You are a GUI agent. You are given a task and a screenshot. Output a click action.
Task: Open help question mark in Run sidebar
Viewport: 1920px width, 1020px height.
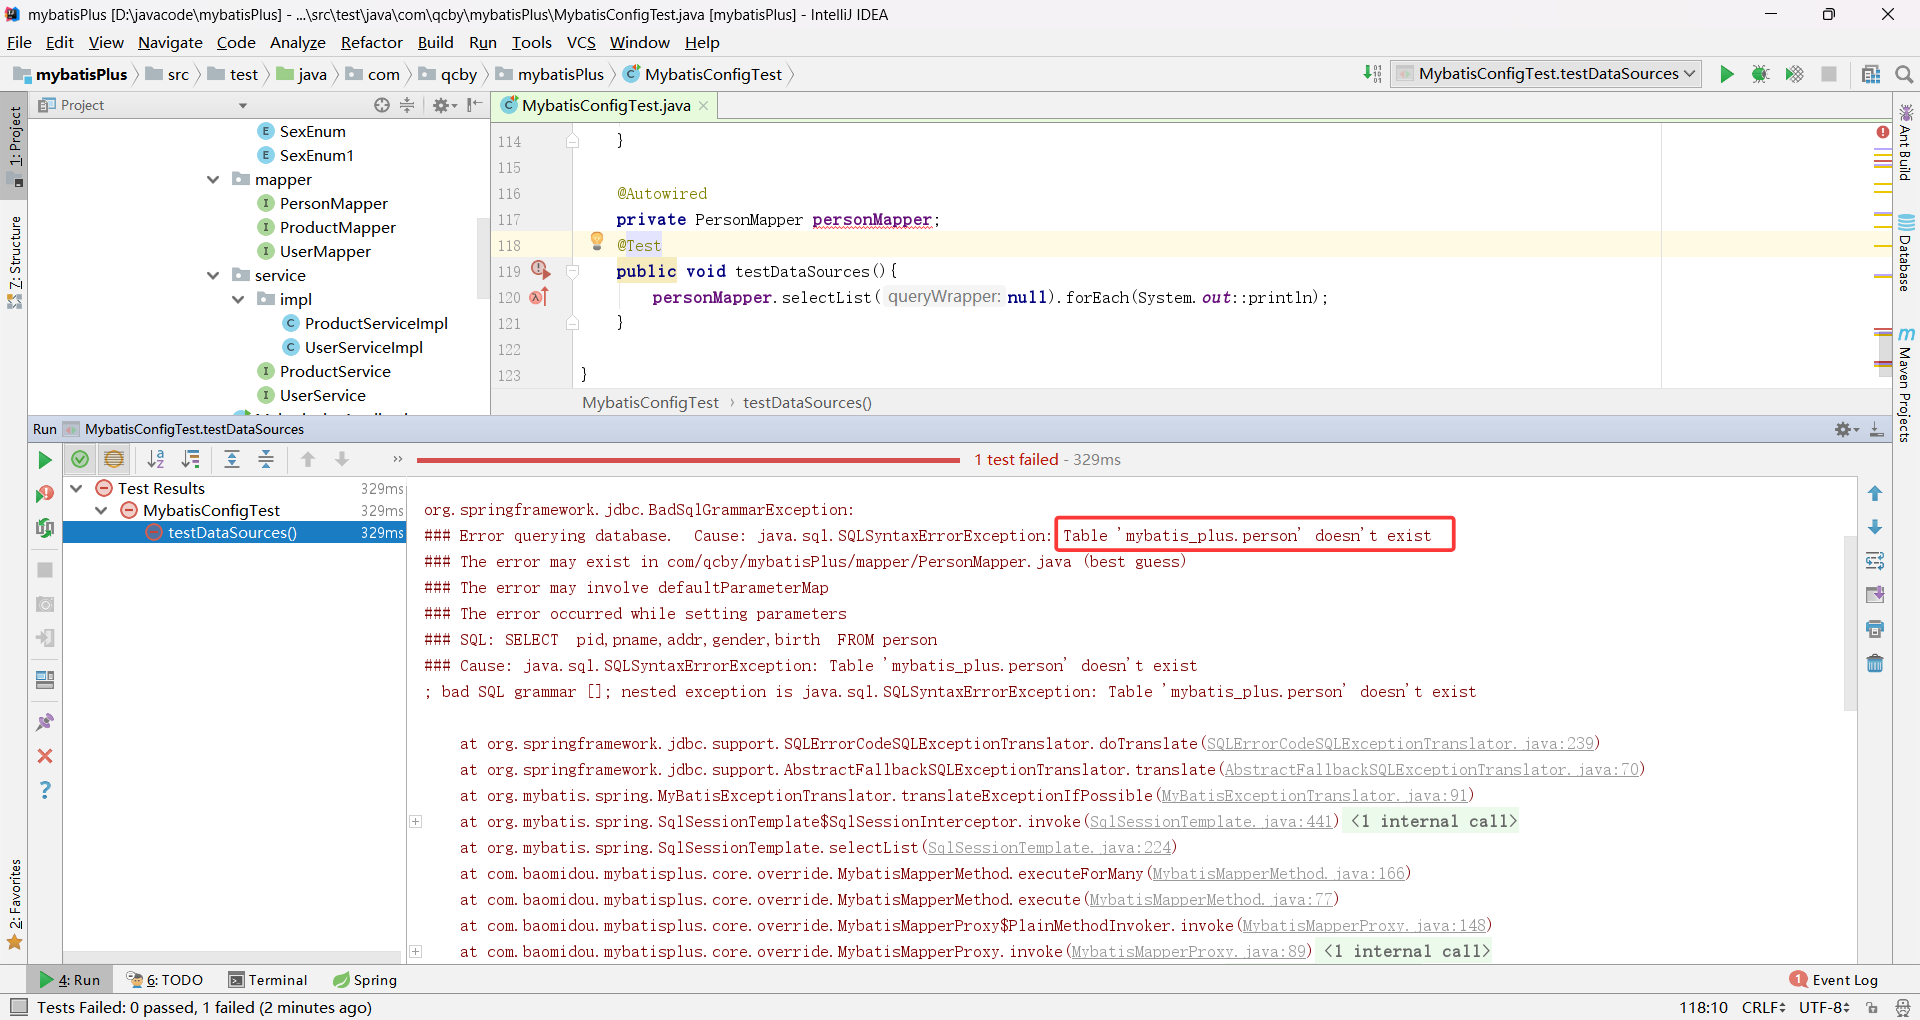pyautogui.click(x=45, y=790)
